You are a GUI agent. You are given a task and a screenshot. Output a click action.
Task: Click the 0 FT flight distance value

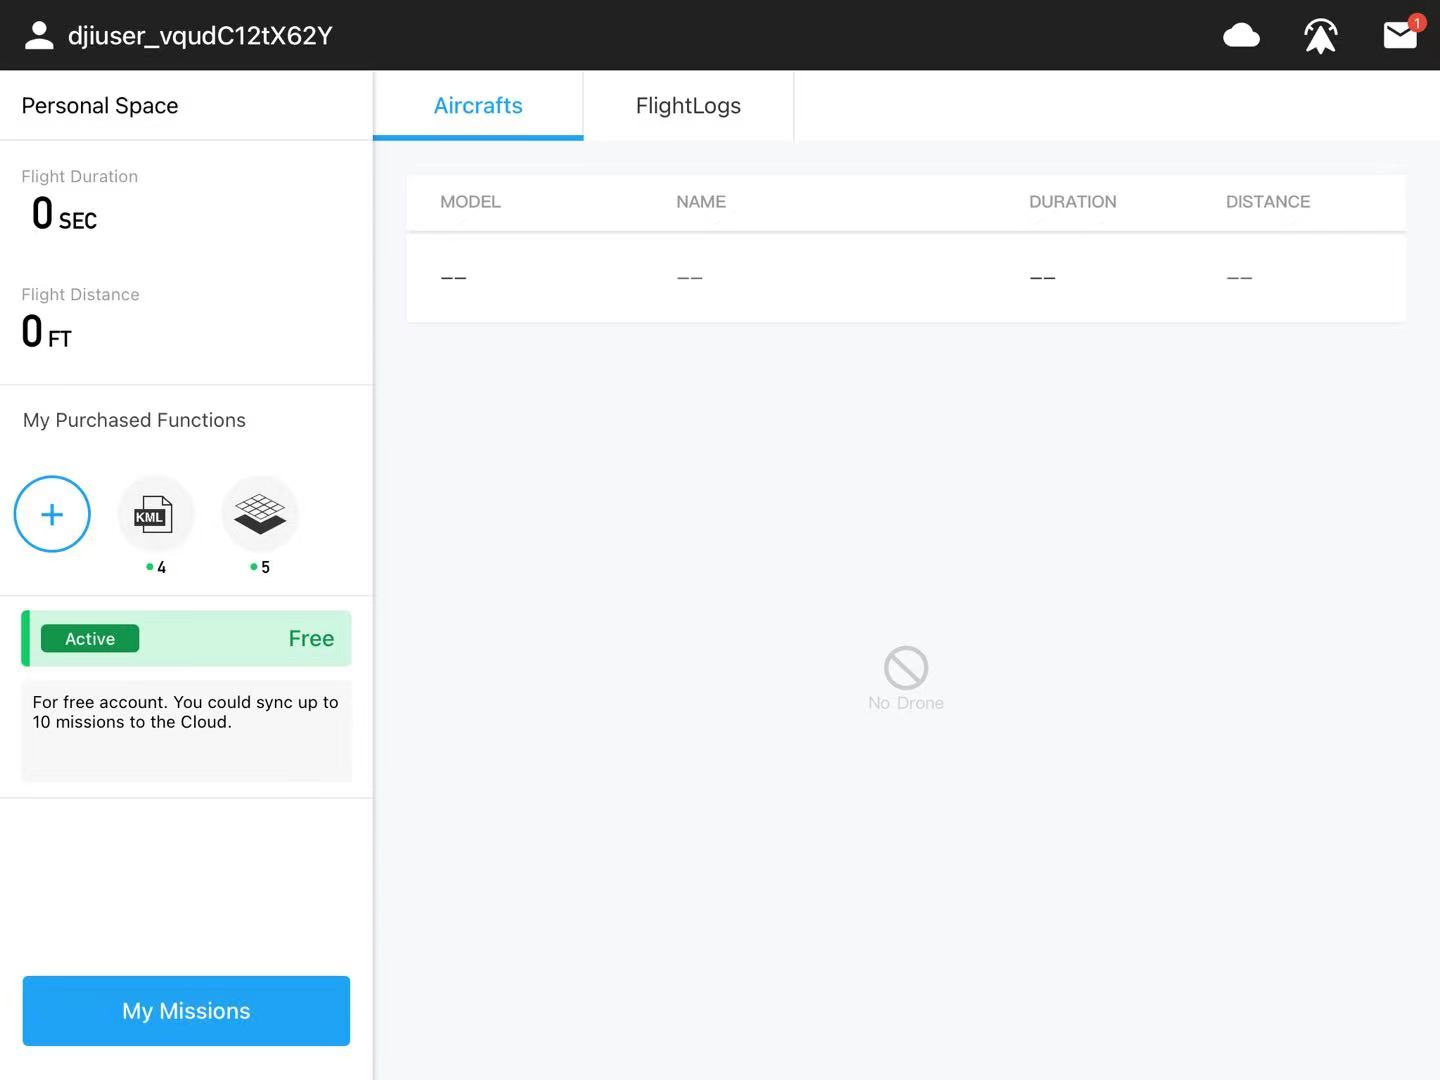pyautogui.click(x=47, y=332)
